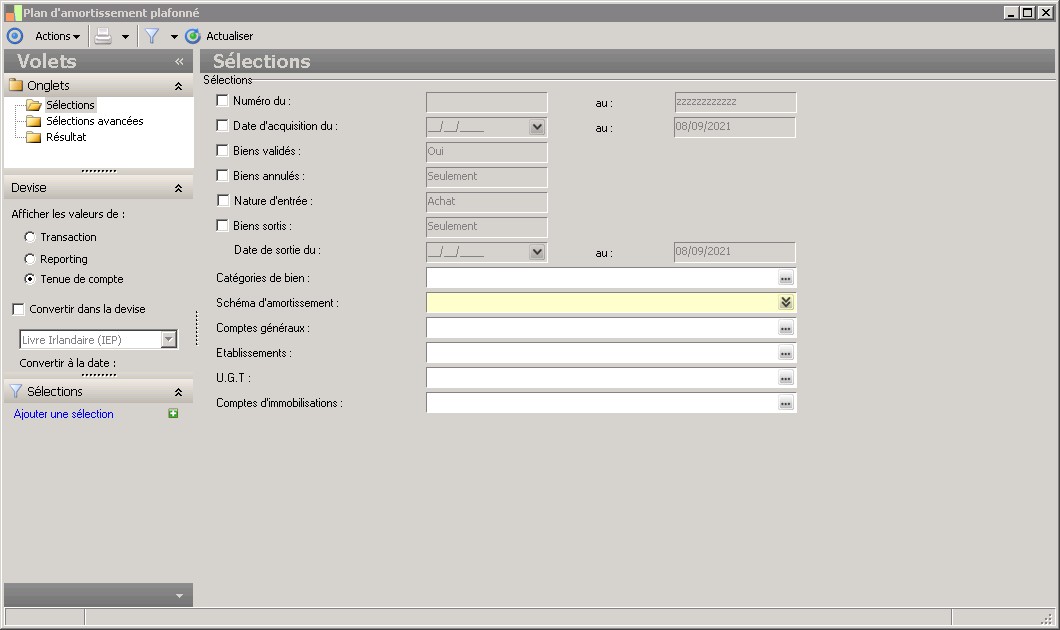The height and width of the screenshot is (630, 1060).
Task: Select the Sélections tree item
Action: (x=70, y=105)
